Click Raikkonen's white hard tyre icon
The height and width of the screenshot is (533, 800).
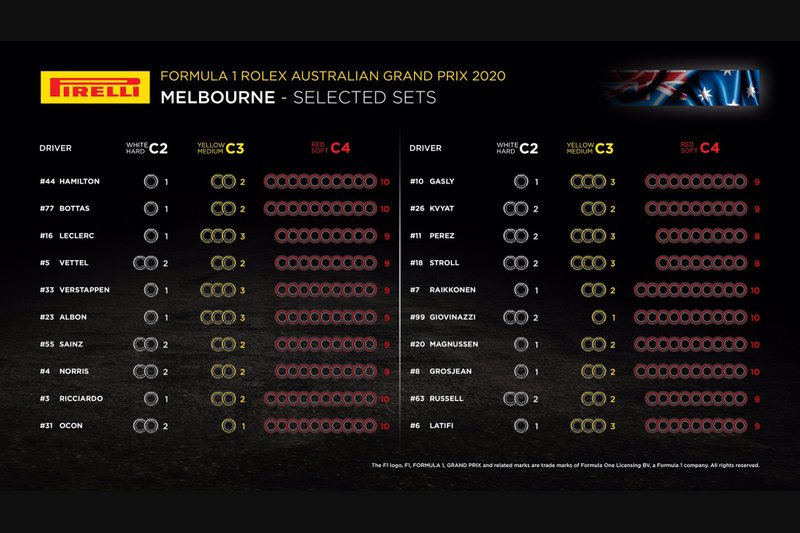click(x=521, y=290)
